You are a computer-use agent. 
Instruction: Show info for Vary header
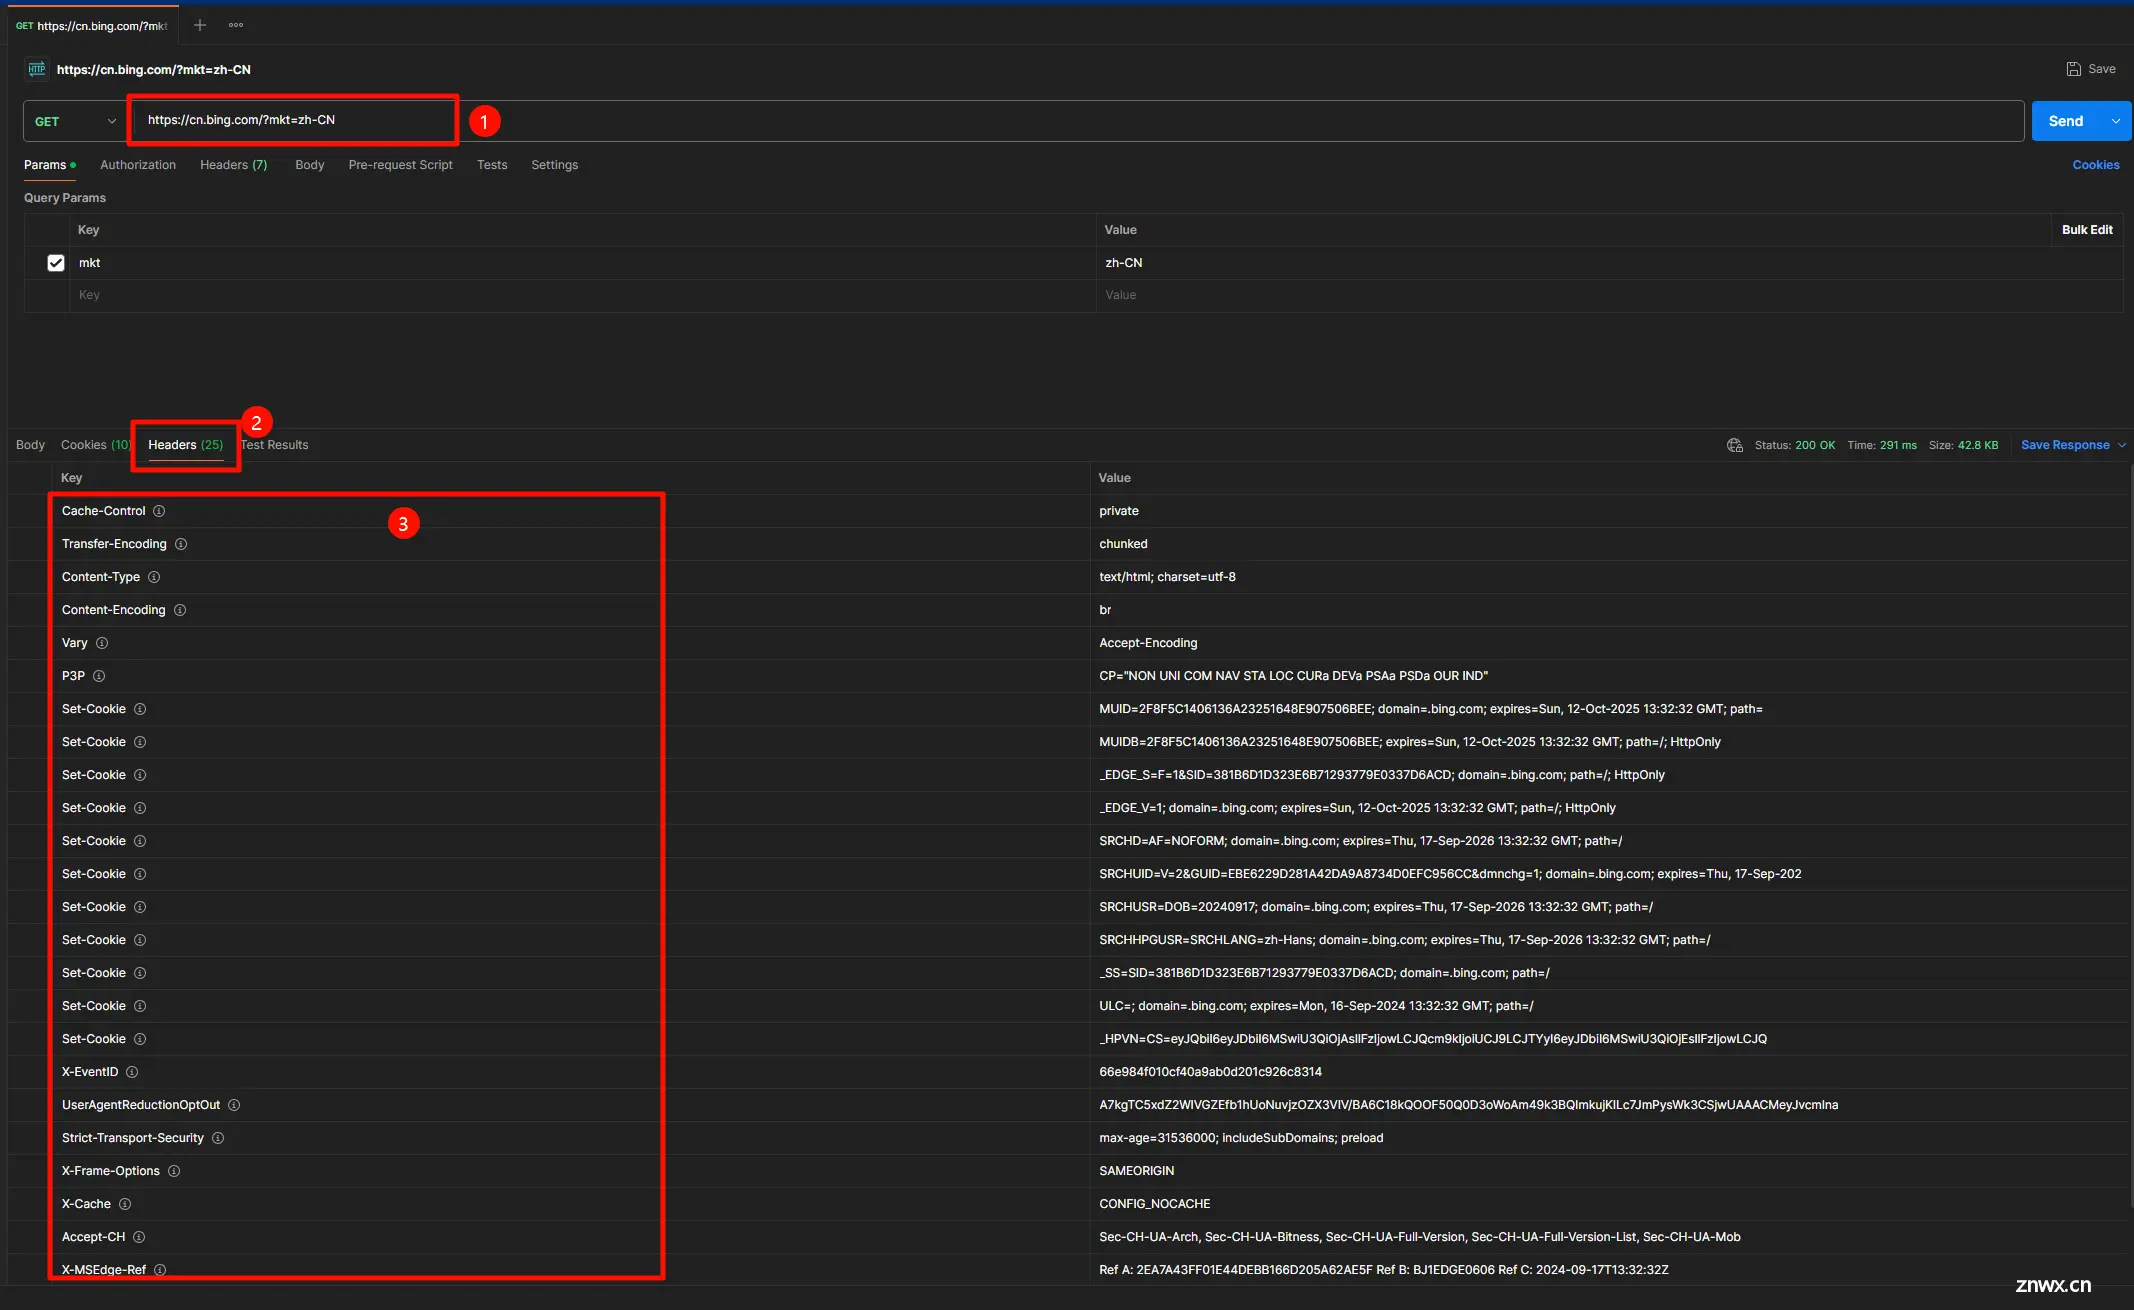click(102, 643)
